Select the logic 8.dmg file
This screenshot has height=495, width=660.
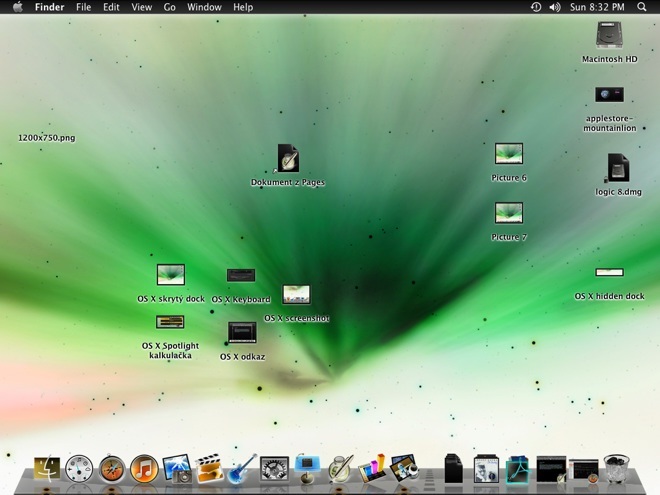coord(618,167)
